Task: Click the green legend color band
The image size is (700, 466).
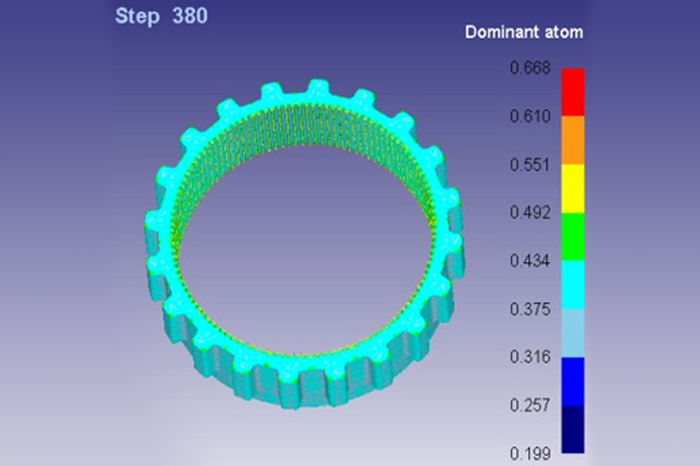Action: click(572, 237)
